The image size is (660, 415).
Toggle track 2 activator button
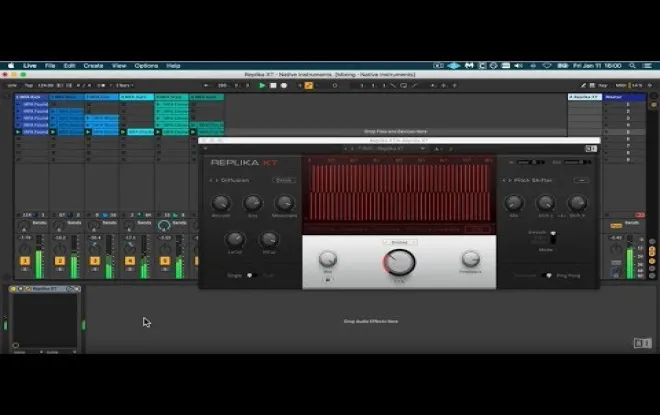(60, 261)
